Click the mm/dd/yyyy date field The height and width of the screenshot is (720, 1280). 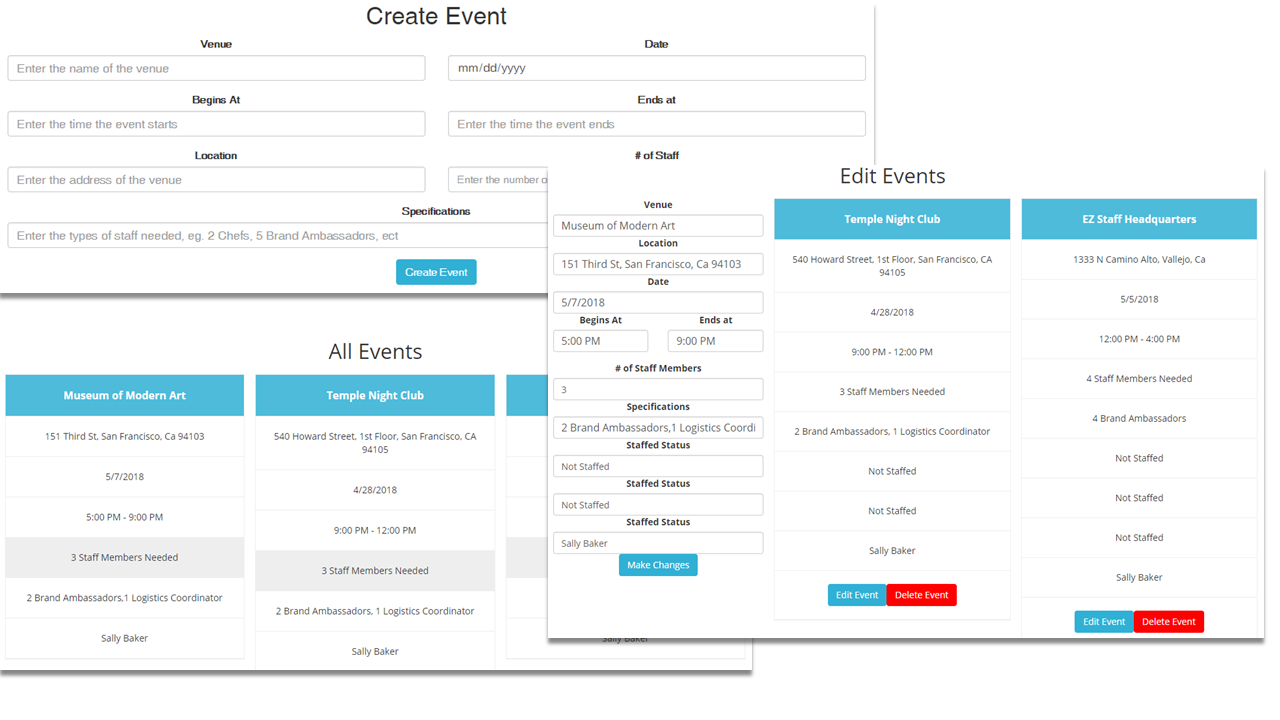coord(656,68)
